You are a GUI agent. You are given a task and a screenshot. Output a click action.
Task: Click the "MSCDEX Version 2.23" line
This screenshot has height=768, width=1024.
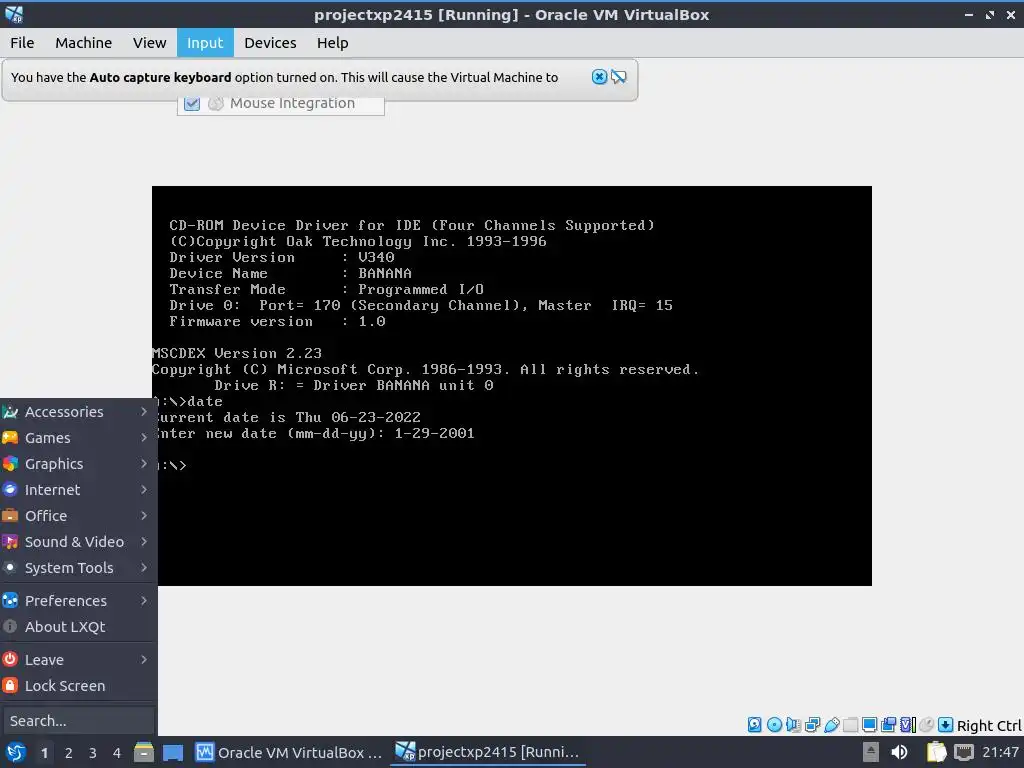[237, 354]
